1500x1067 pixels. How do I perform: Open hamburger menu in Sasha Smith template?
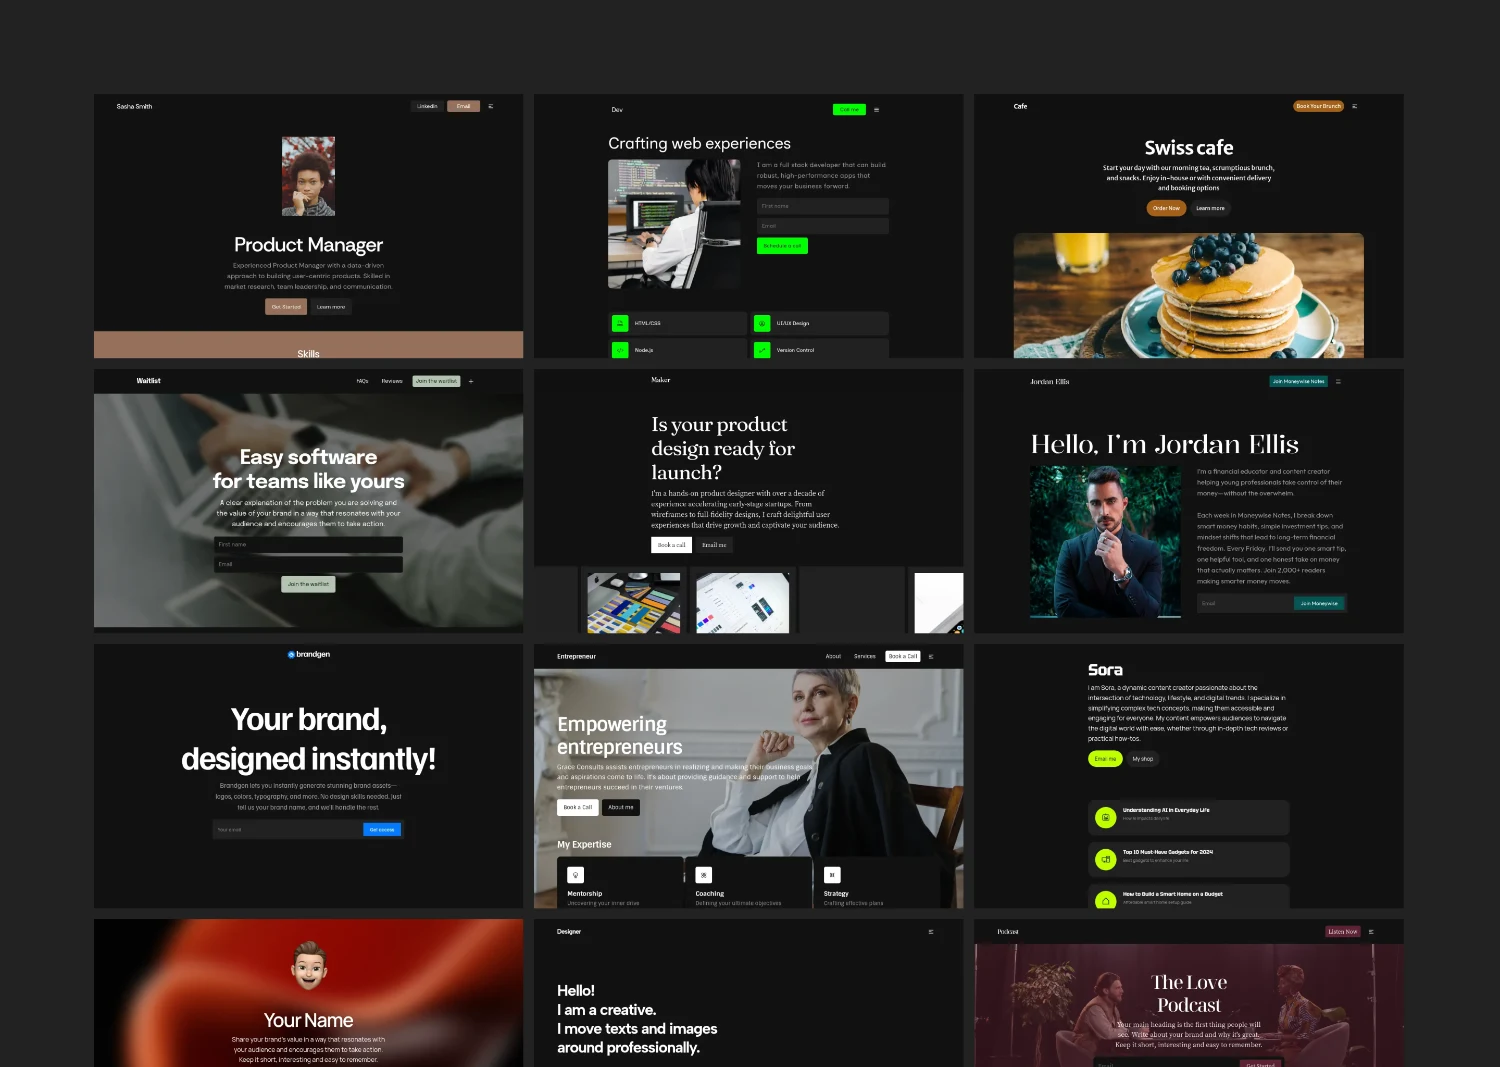[x=490, y=106]
